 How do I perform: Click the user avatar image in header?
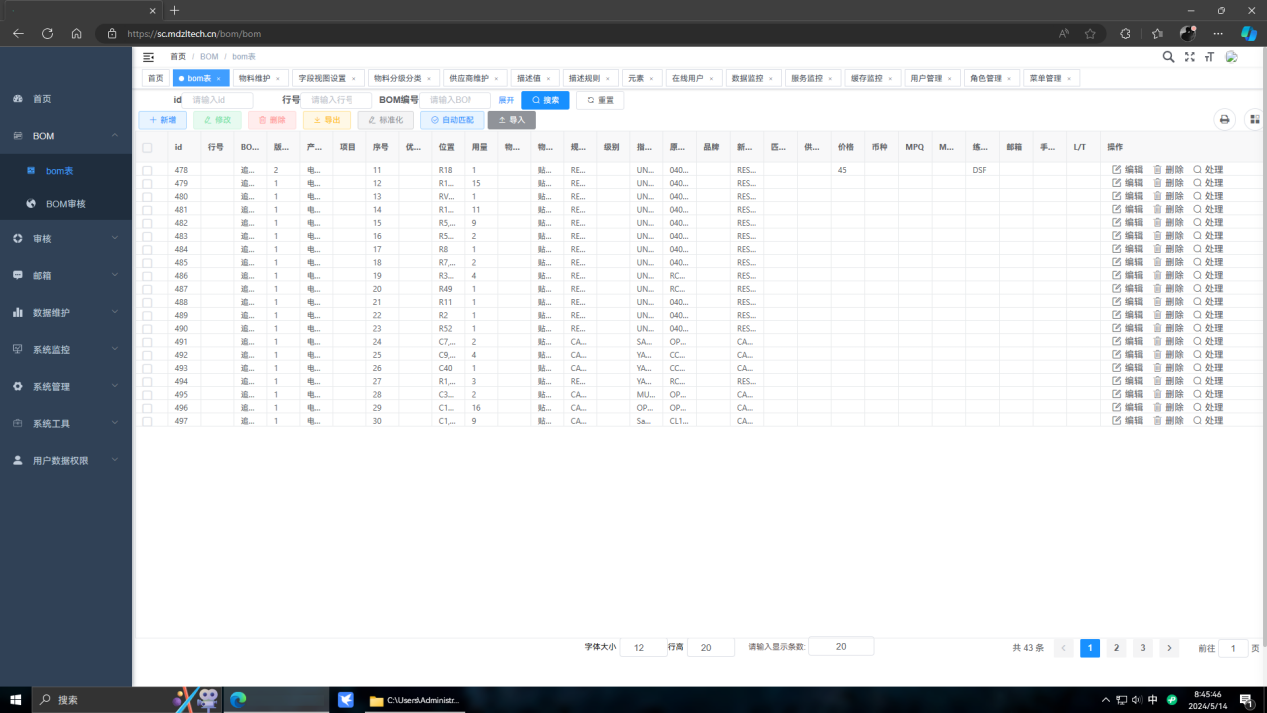1232,57
